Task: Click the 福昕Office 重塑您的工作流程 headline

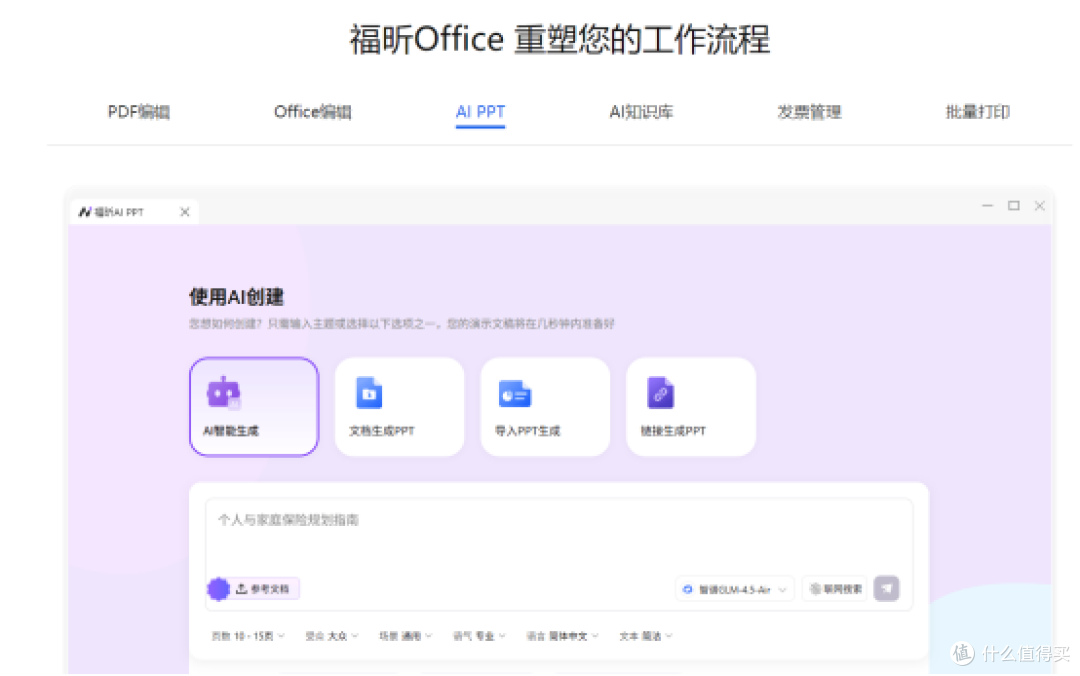Action: point(560,39)
